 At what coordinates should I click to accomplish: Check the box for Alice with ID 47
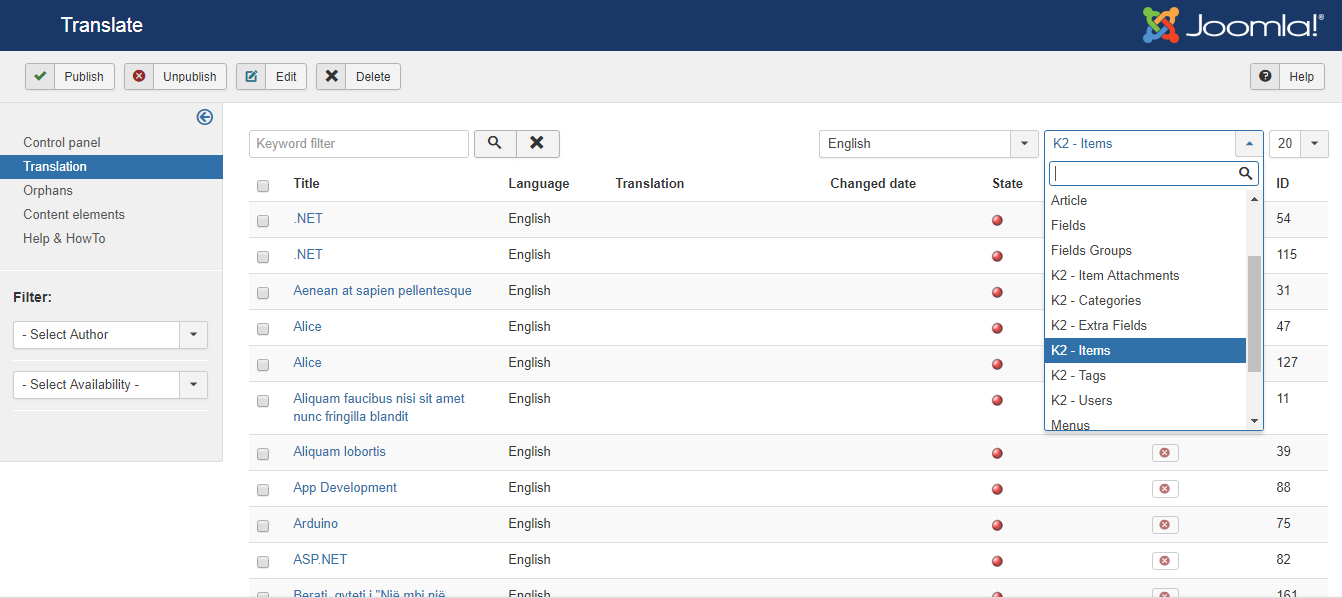(x=263, y=328)
